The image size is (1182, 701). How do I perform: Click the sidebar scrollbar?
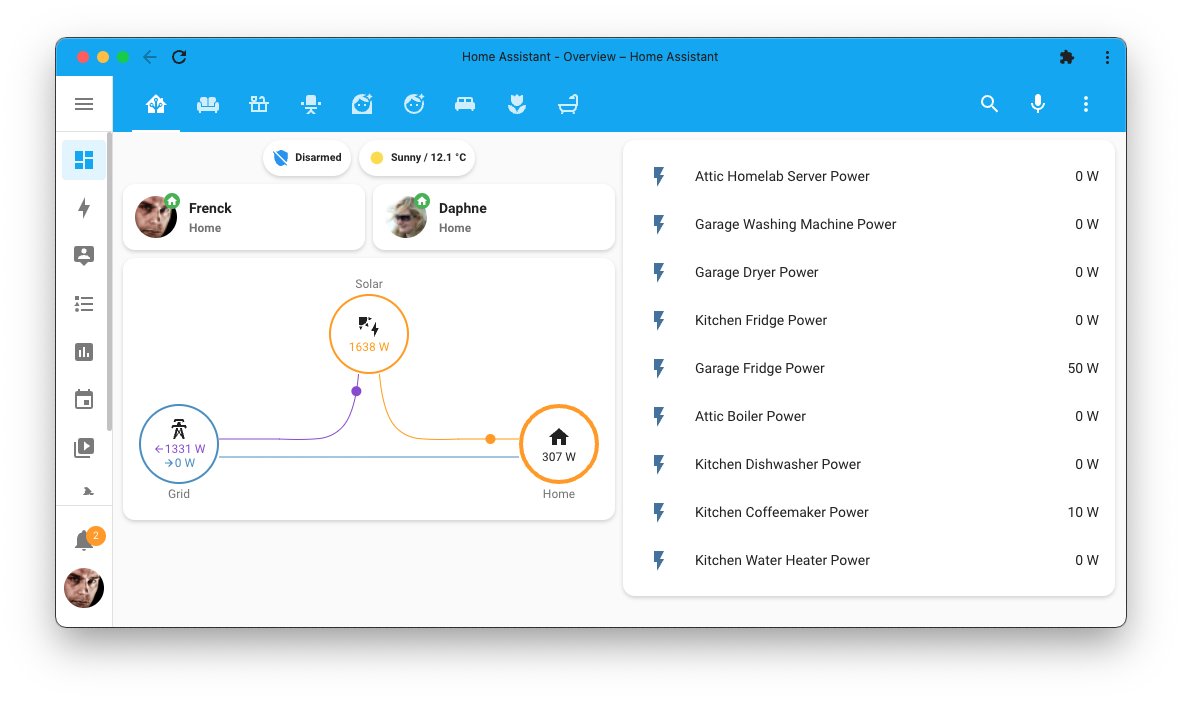click(109, 281)
